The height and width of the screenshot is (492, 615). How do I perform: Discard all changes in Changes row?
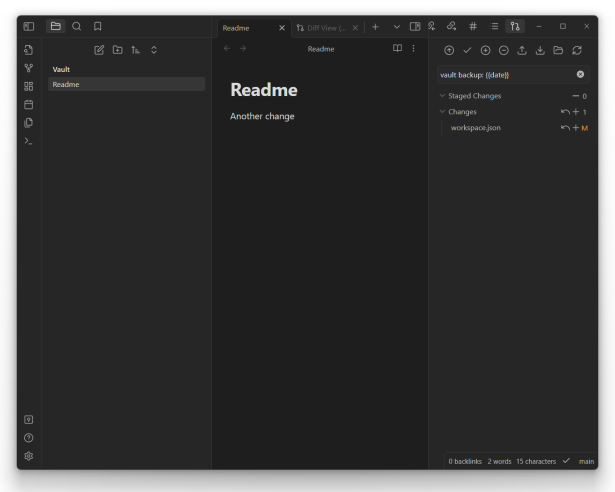click(x=565, y=112)
